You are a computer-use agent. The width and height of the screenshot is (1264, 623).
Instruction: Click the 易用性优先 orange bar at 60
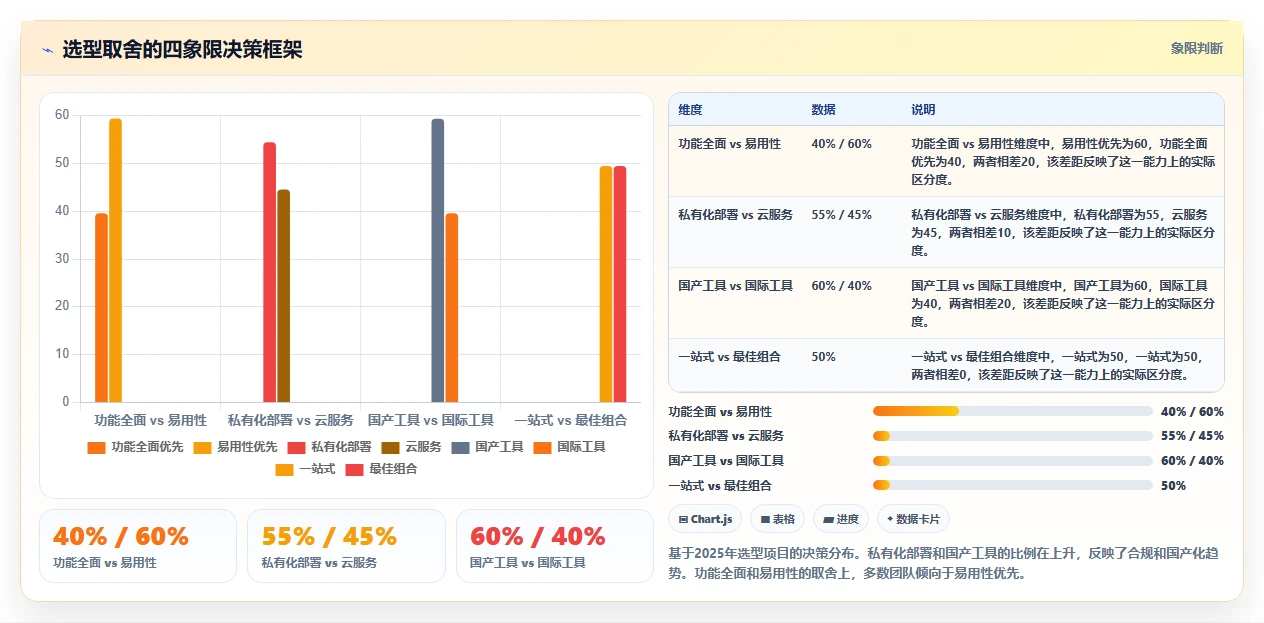[x=115, y=260]
